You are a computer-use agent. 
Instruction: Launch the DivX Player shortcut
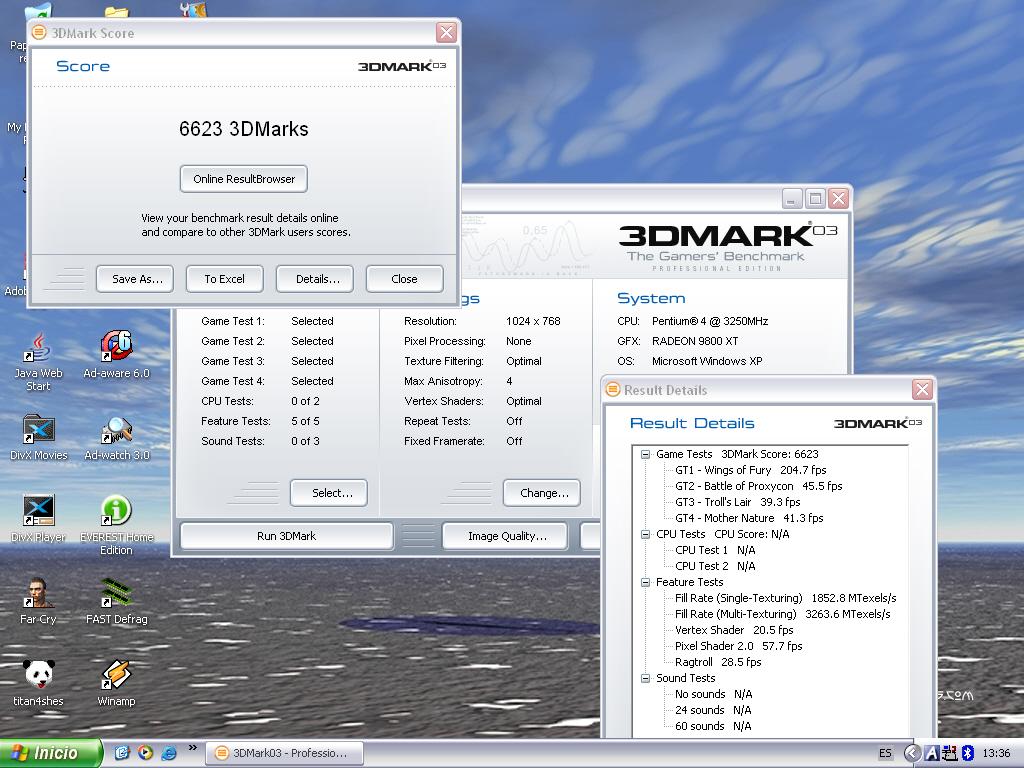38,512
